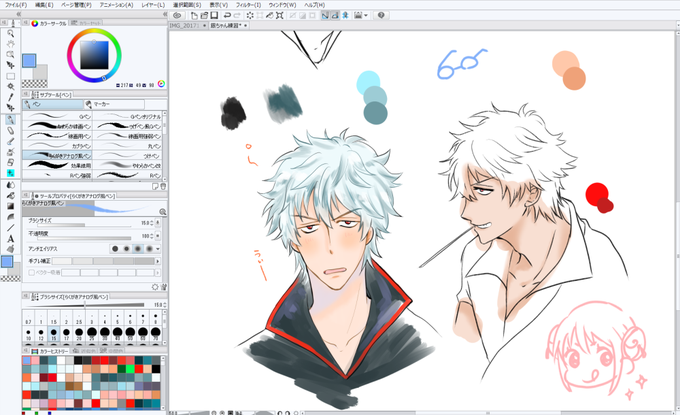Open help with question mark icon
Image resolution: width=680 pixels, height=415 pixels.
[381, 15]
